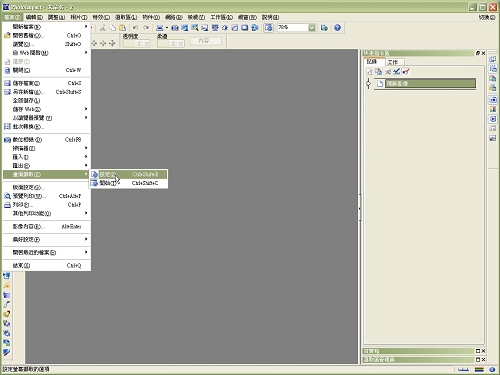Select 全部儲存(L) Save All entry
The width and height of the screenshot is (500, 375).
tap(47, 100)
